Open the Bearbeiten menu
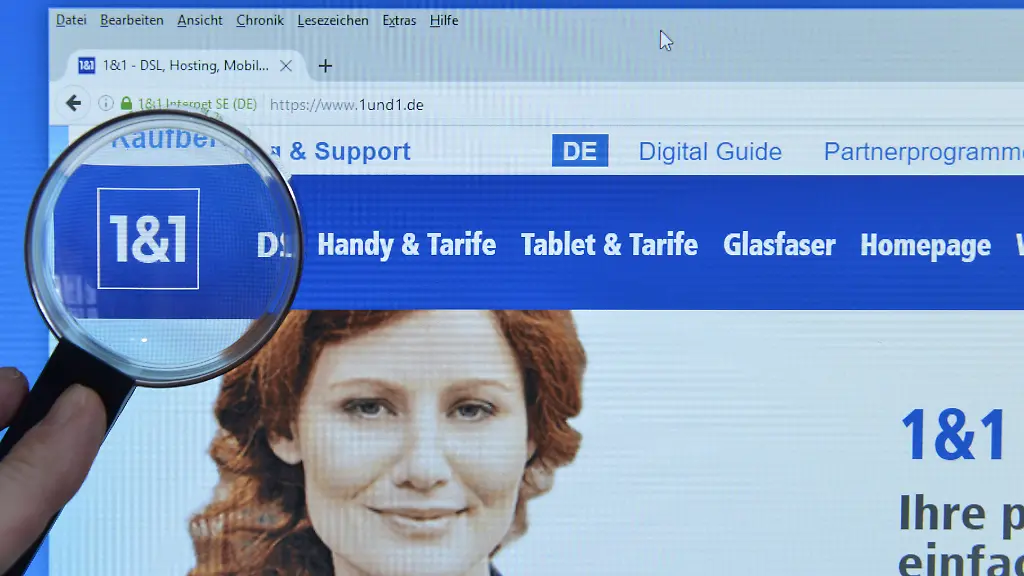This screenshot has width=1024, height=576. click(x=132, y=20)
